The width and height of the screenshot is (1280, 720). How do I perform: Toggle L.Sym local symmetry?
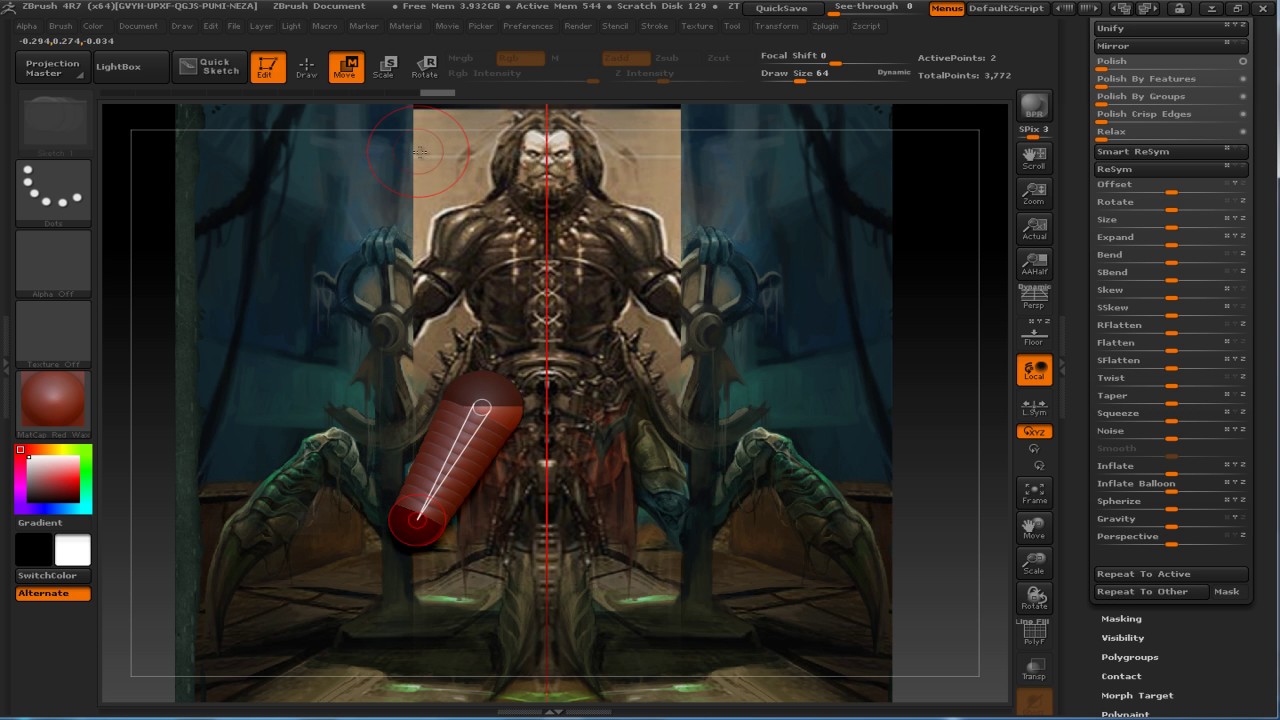[x=1034, y=406]
